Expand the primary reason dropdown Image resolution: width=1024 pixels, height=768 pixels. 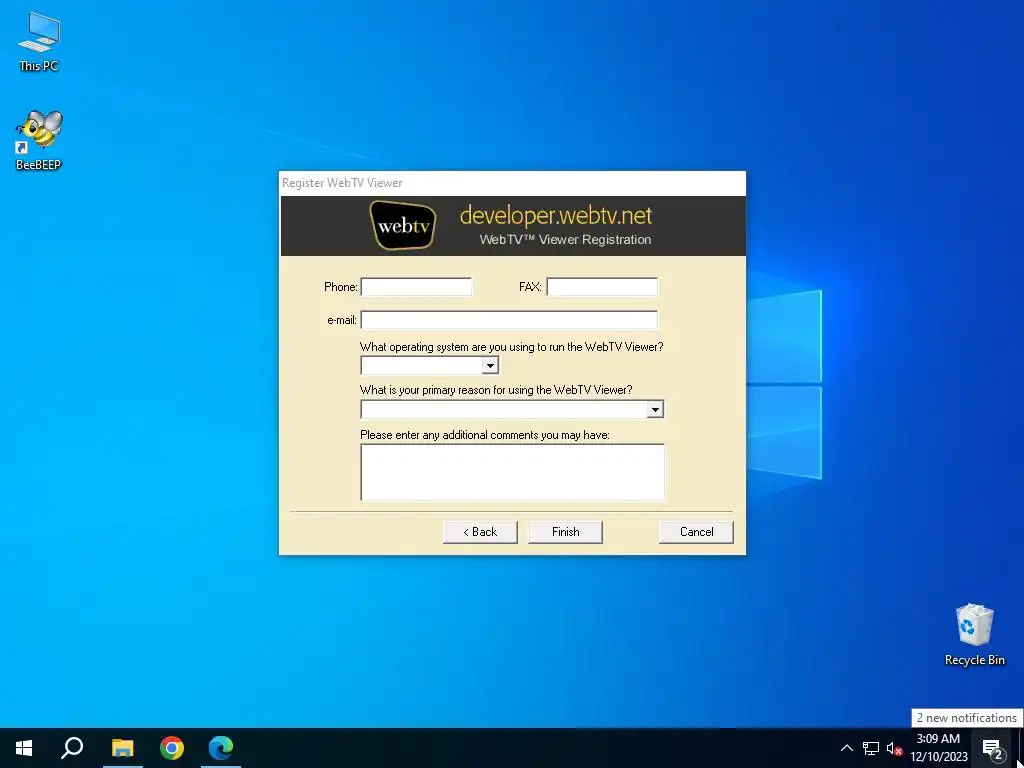(x=655, y=409)
